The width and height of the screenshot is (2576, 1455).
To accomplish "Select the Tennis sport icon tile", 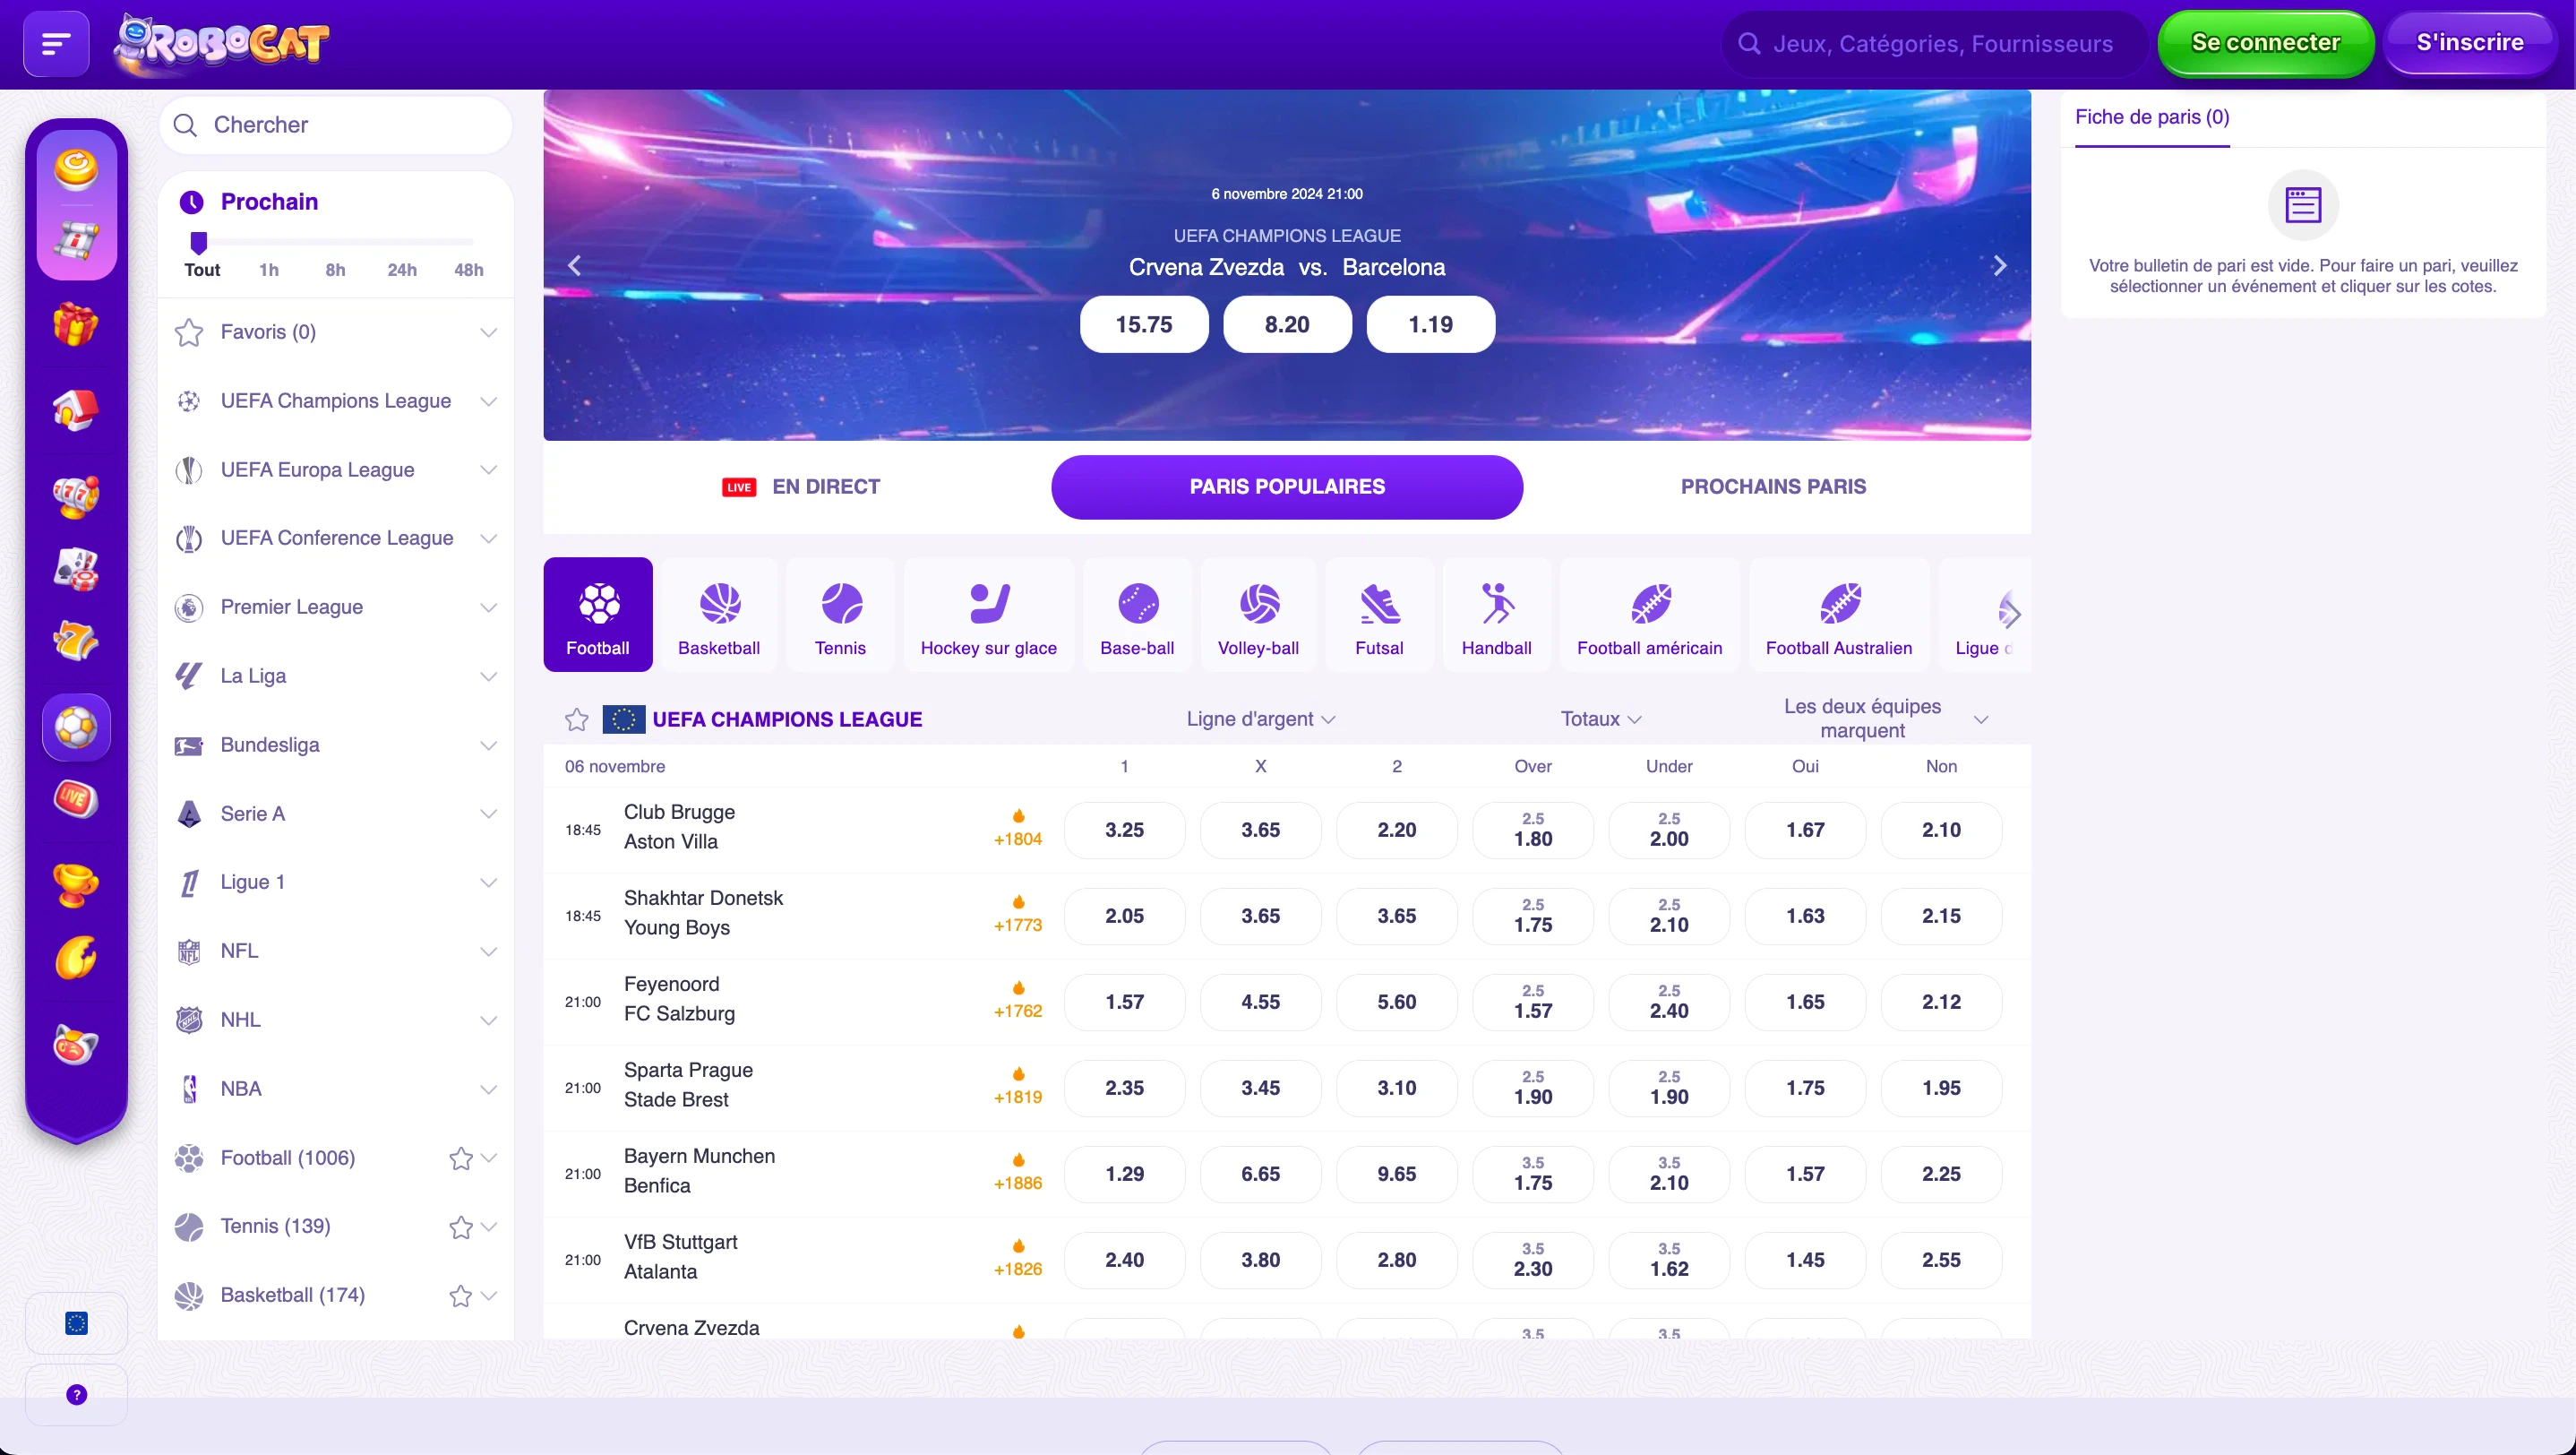I will (840, 615).
